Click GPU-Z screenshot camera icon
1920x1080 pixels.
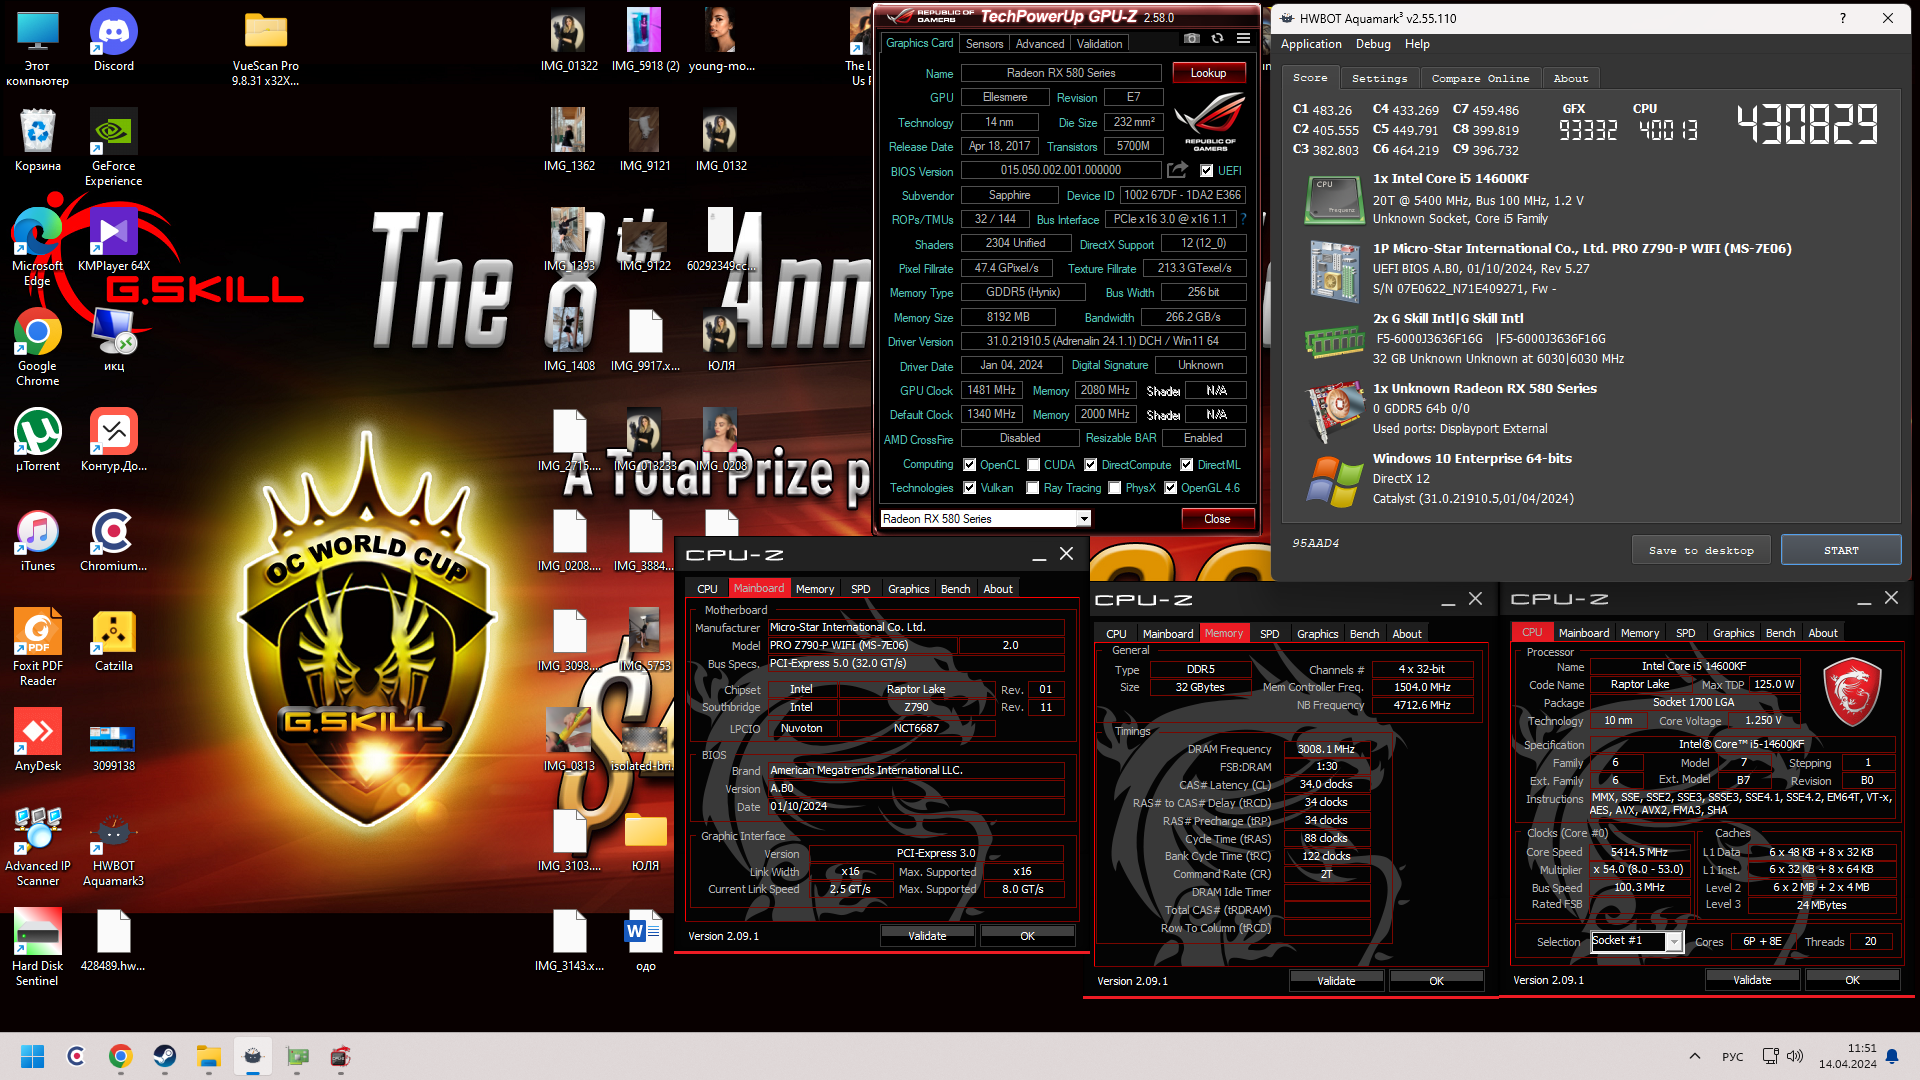(1192, 38)
